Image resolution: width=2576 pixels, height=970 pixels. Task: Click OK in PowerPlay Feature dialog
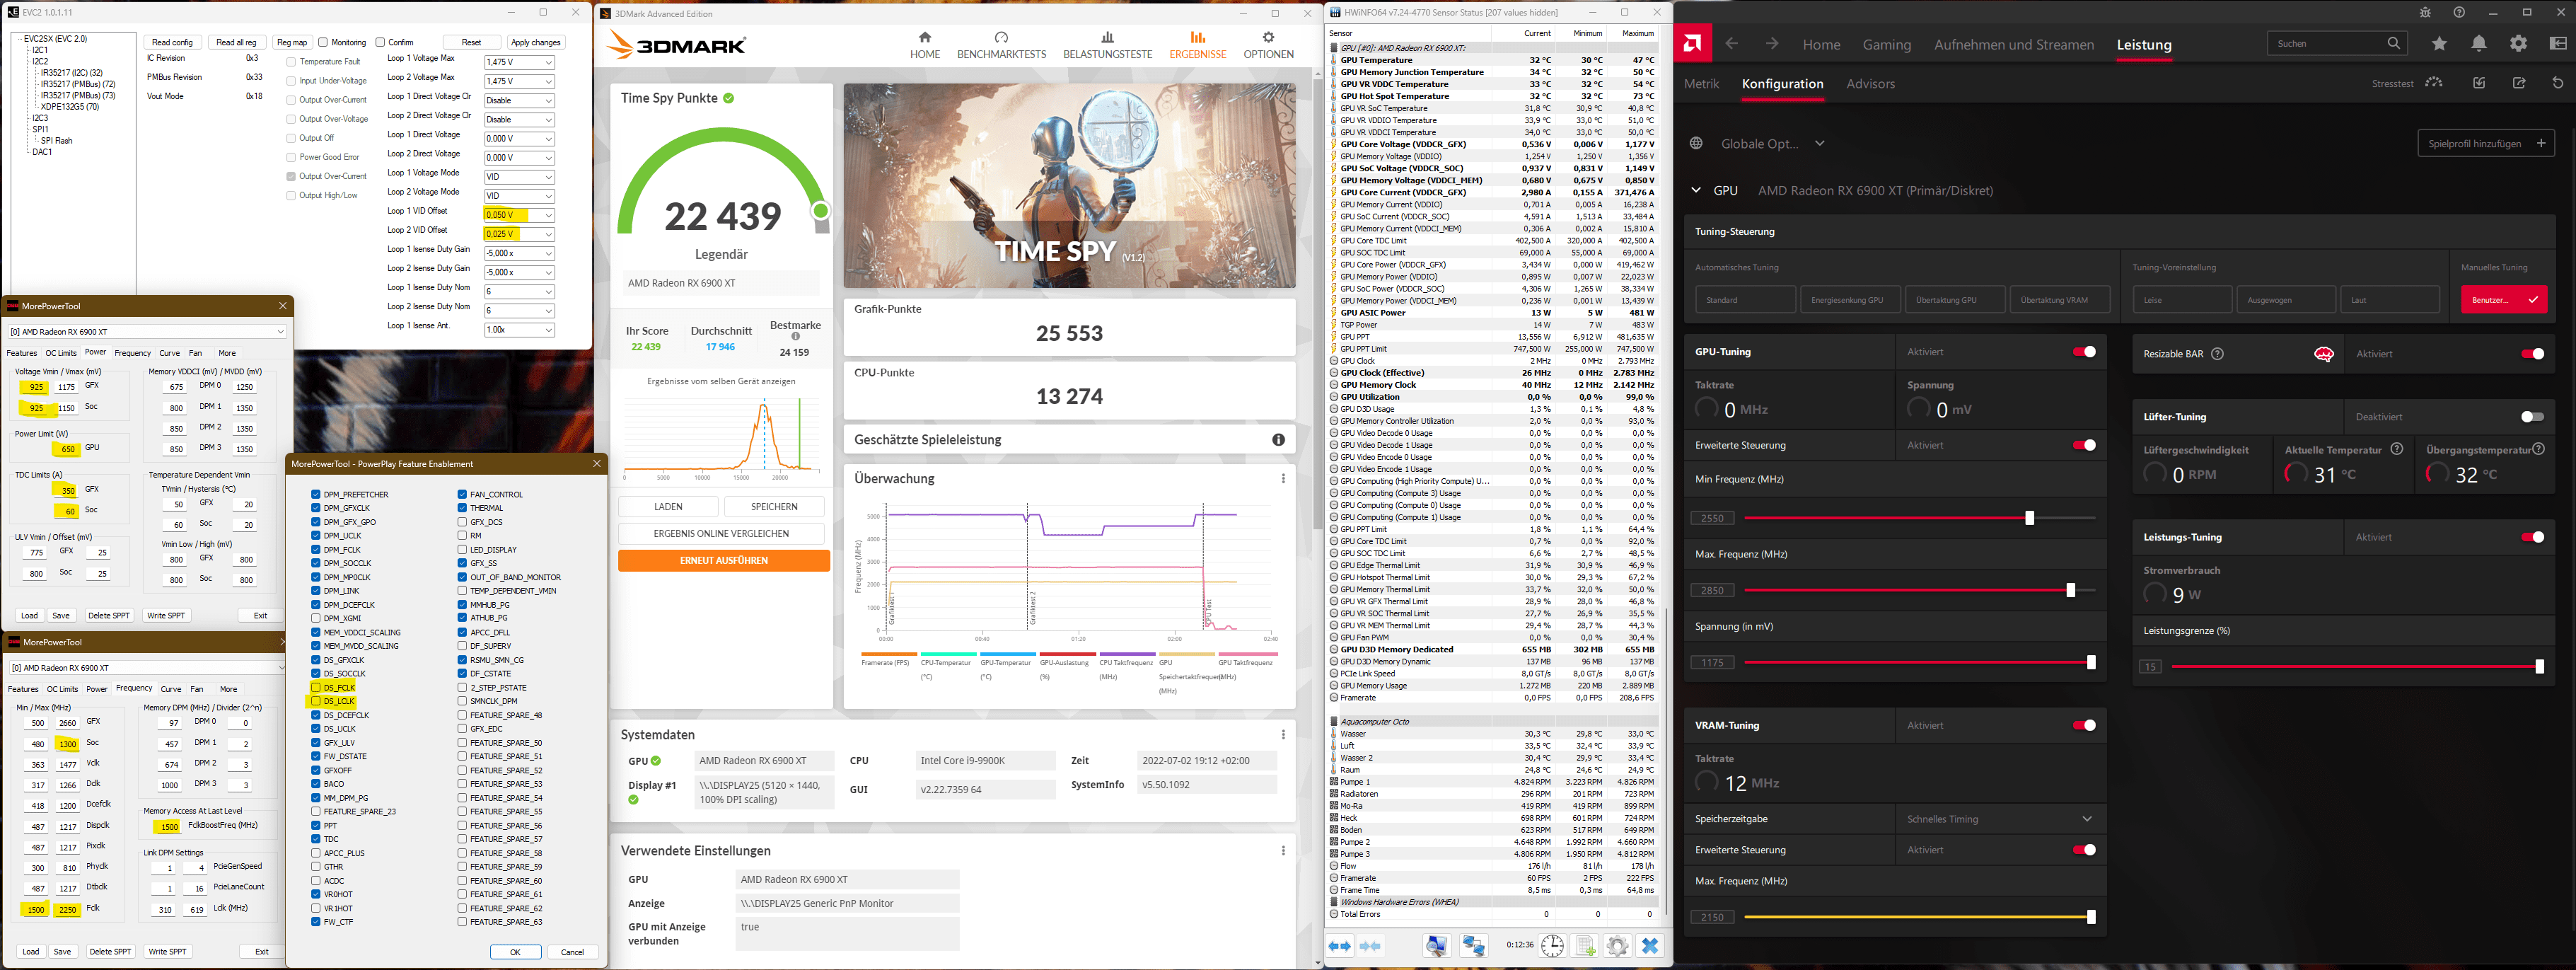[515, 952]
